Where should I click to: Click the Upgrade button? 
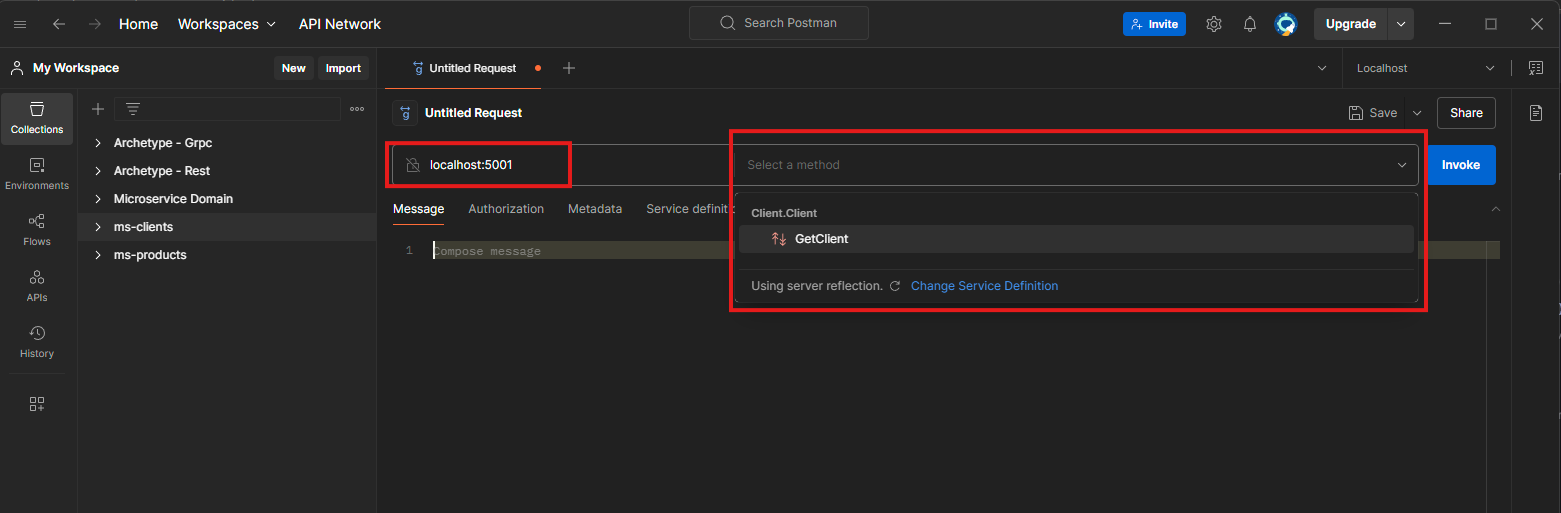1351,24
